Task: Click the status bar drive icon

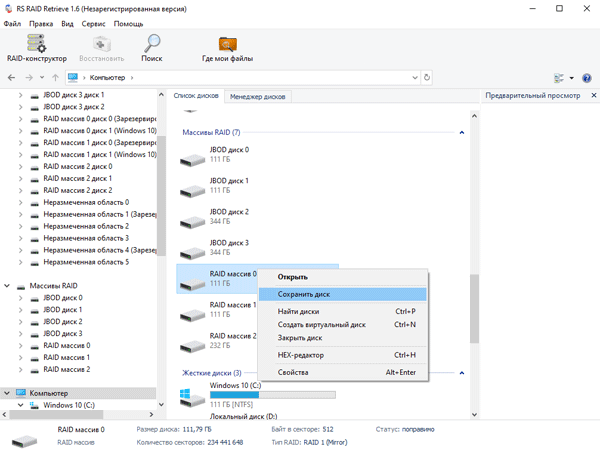Action: tap(24, 442)
